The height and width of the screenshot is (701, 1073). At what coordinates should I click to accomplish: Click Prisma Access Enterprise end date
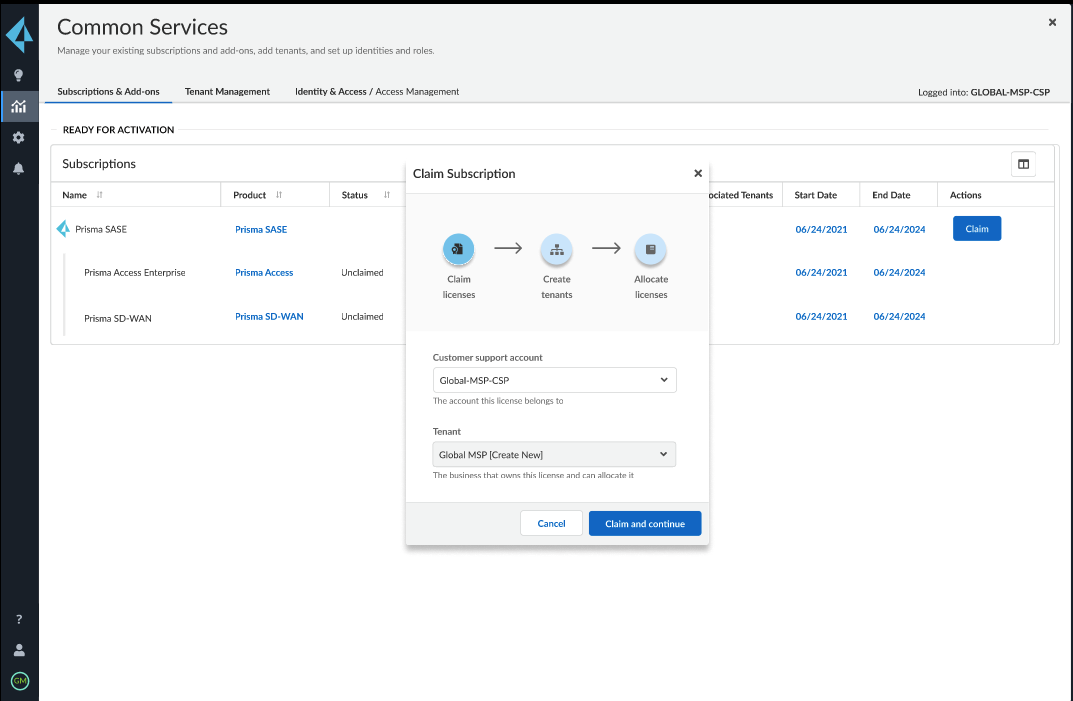click(x=899, y=272)
